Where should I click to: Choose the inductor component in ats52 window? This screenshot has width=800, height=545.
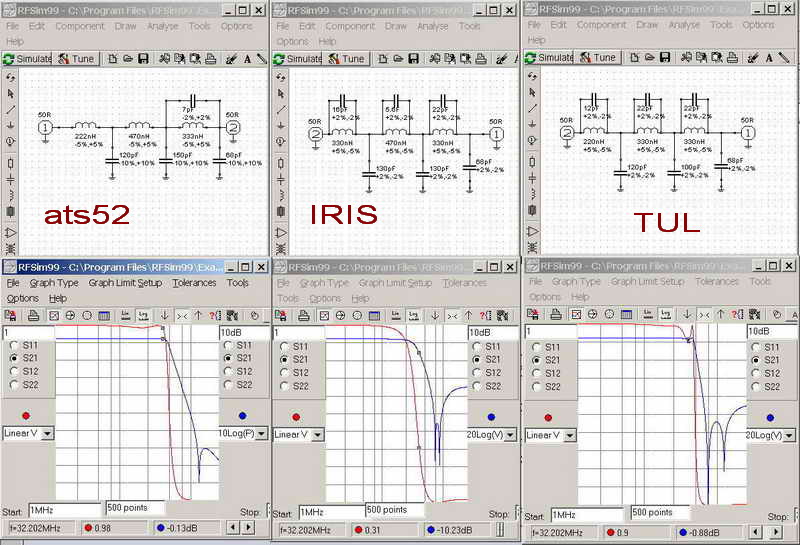pos(11,195)
